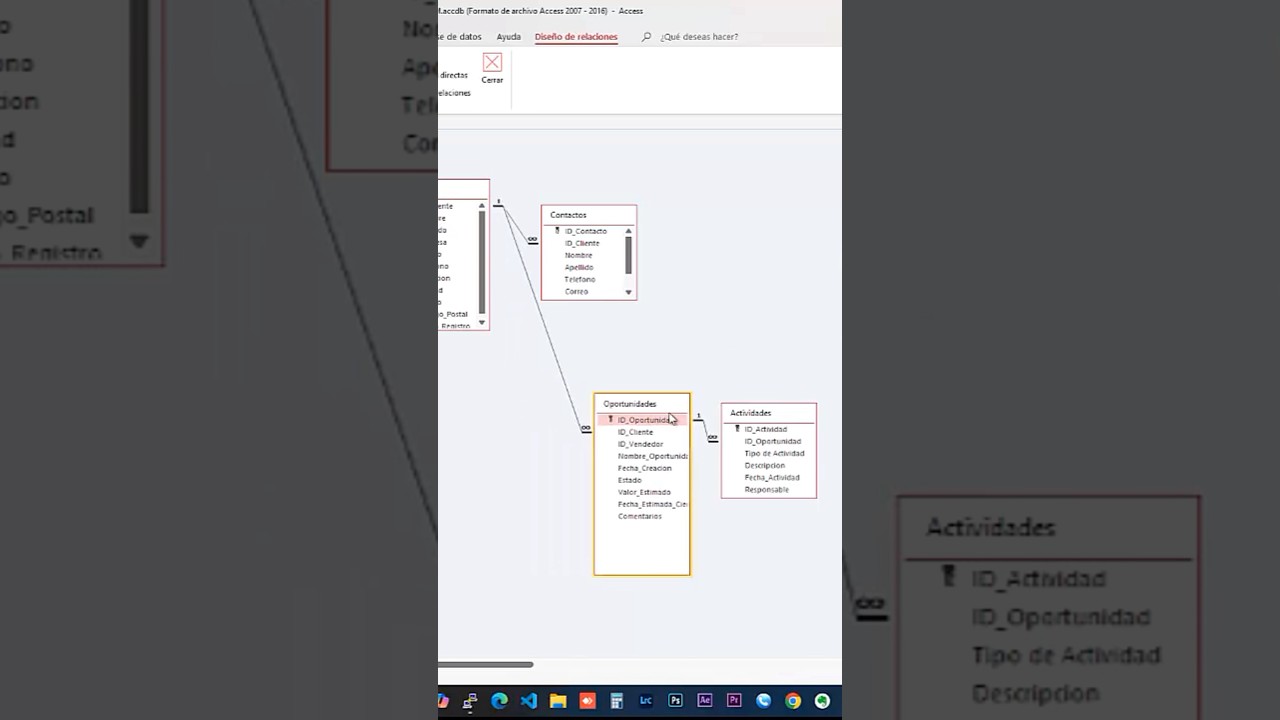Select Estado field in Oportunidades
The image size is (1280, 720).
pyautogui.click(x=629, y=480)
